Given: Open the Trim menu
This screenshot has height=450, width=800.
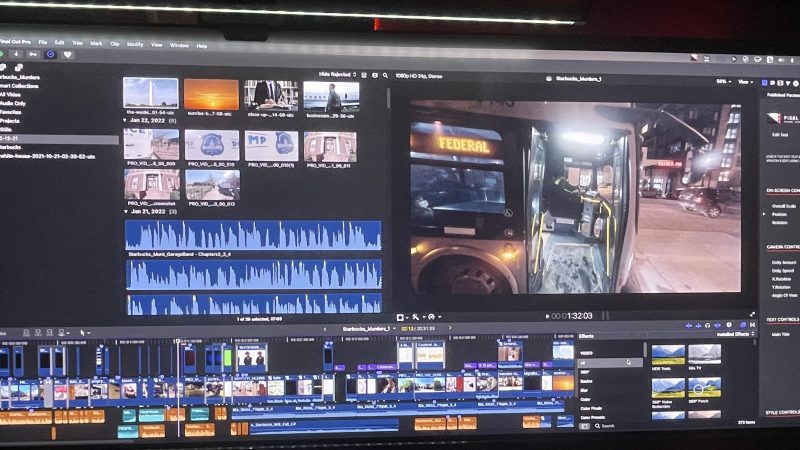Looking at the screenshot, I should click(x=77, y=43).
